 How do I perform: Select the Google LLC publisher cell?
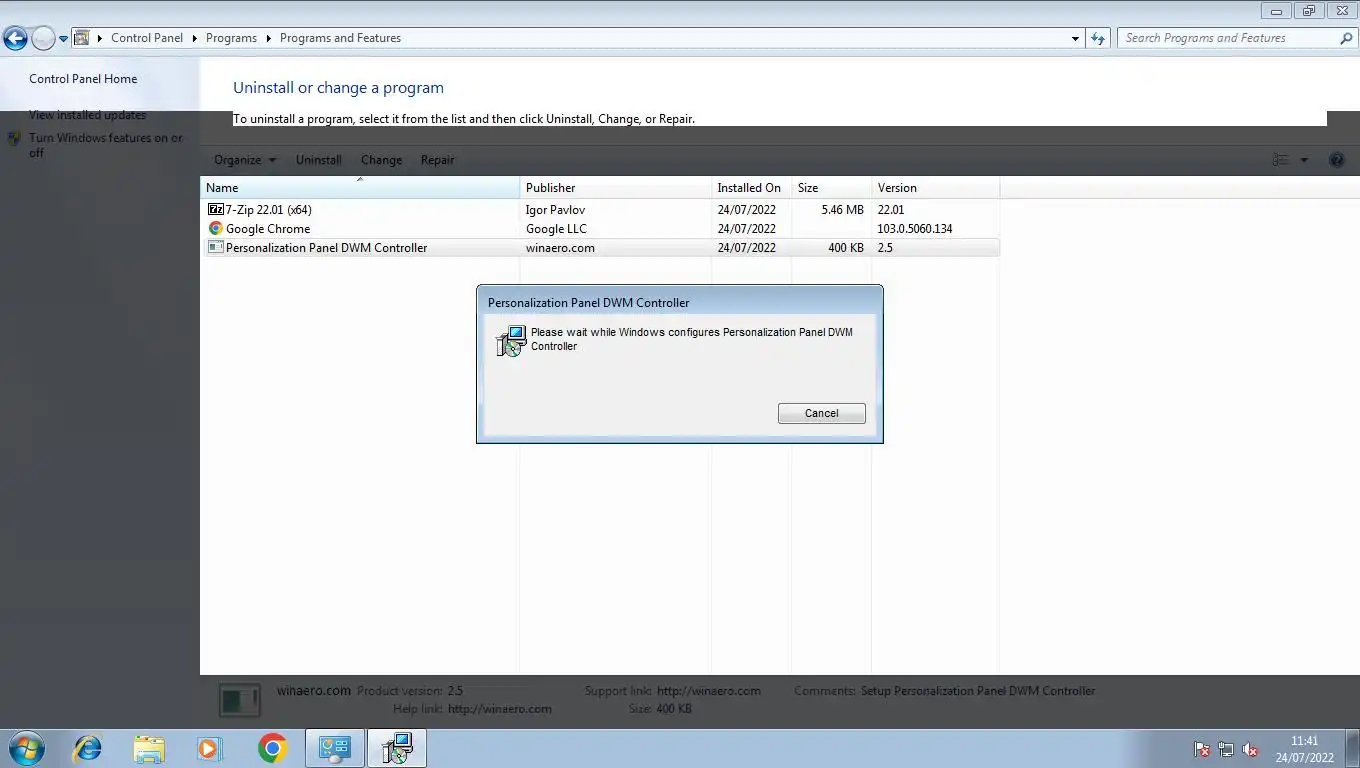[x=556, y=229]
